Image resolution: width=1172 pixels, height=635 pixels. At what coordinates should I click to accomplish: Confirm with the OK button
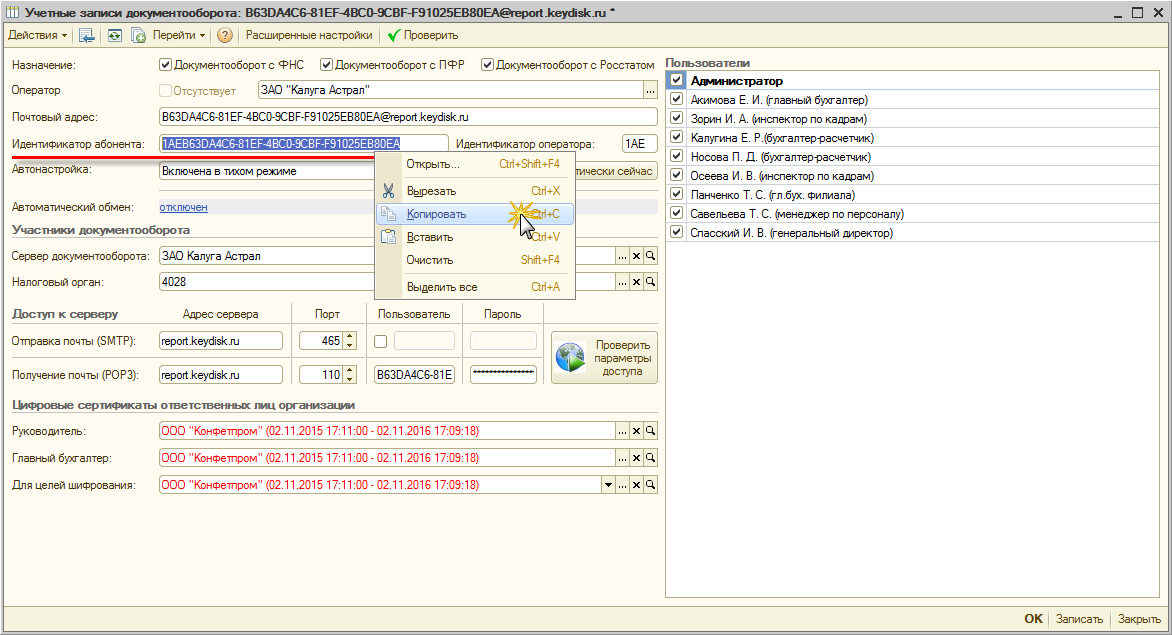[x=1033, y=619]
